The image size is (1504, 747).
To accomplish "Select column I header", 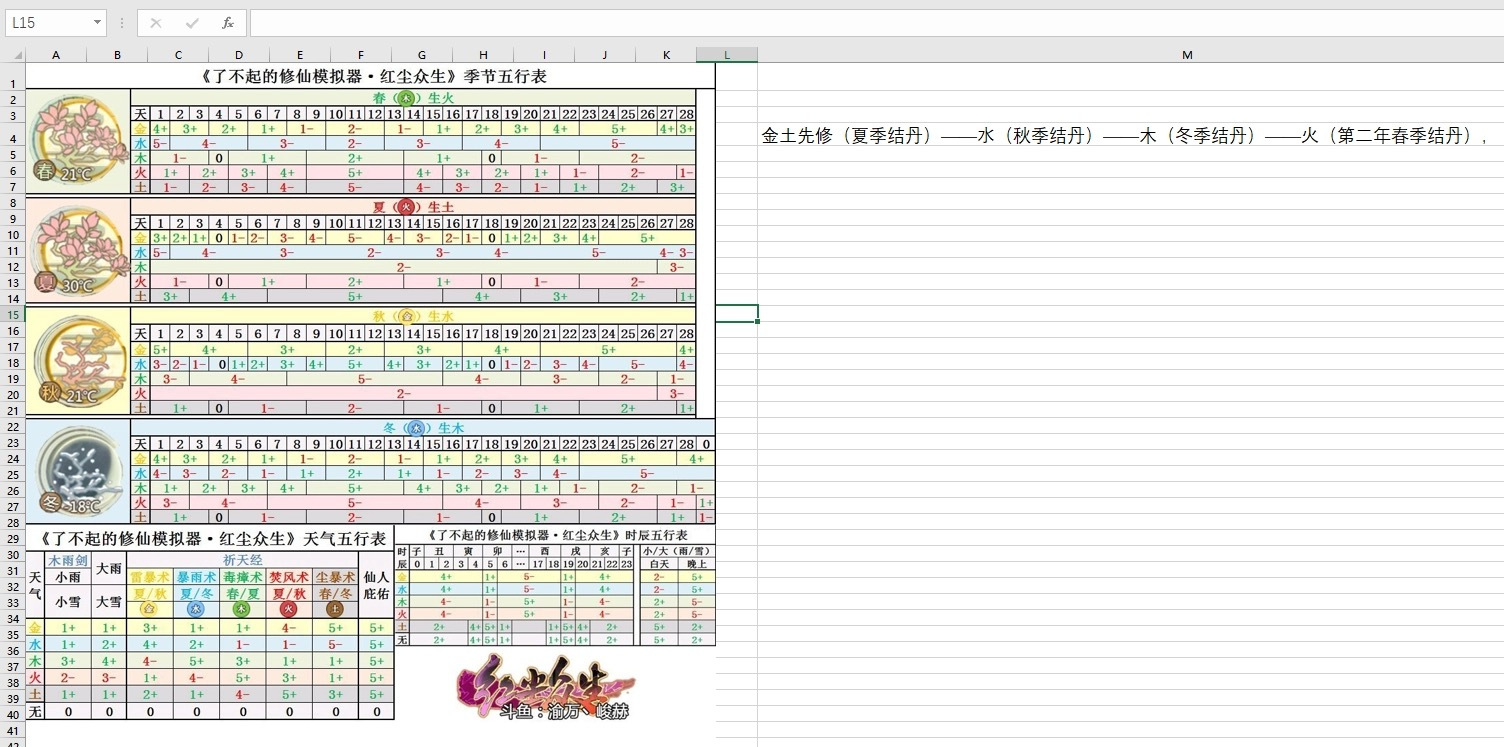I will click(x=544, y=55).
